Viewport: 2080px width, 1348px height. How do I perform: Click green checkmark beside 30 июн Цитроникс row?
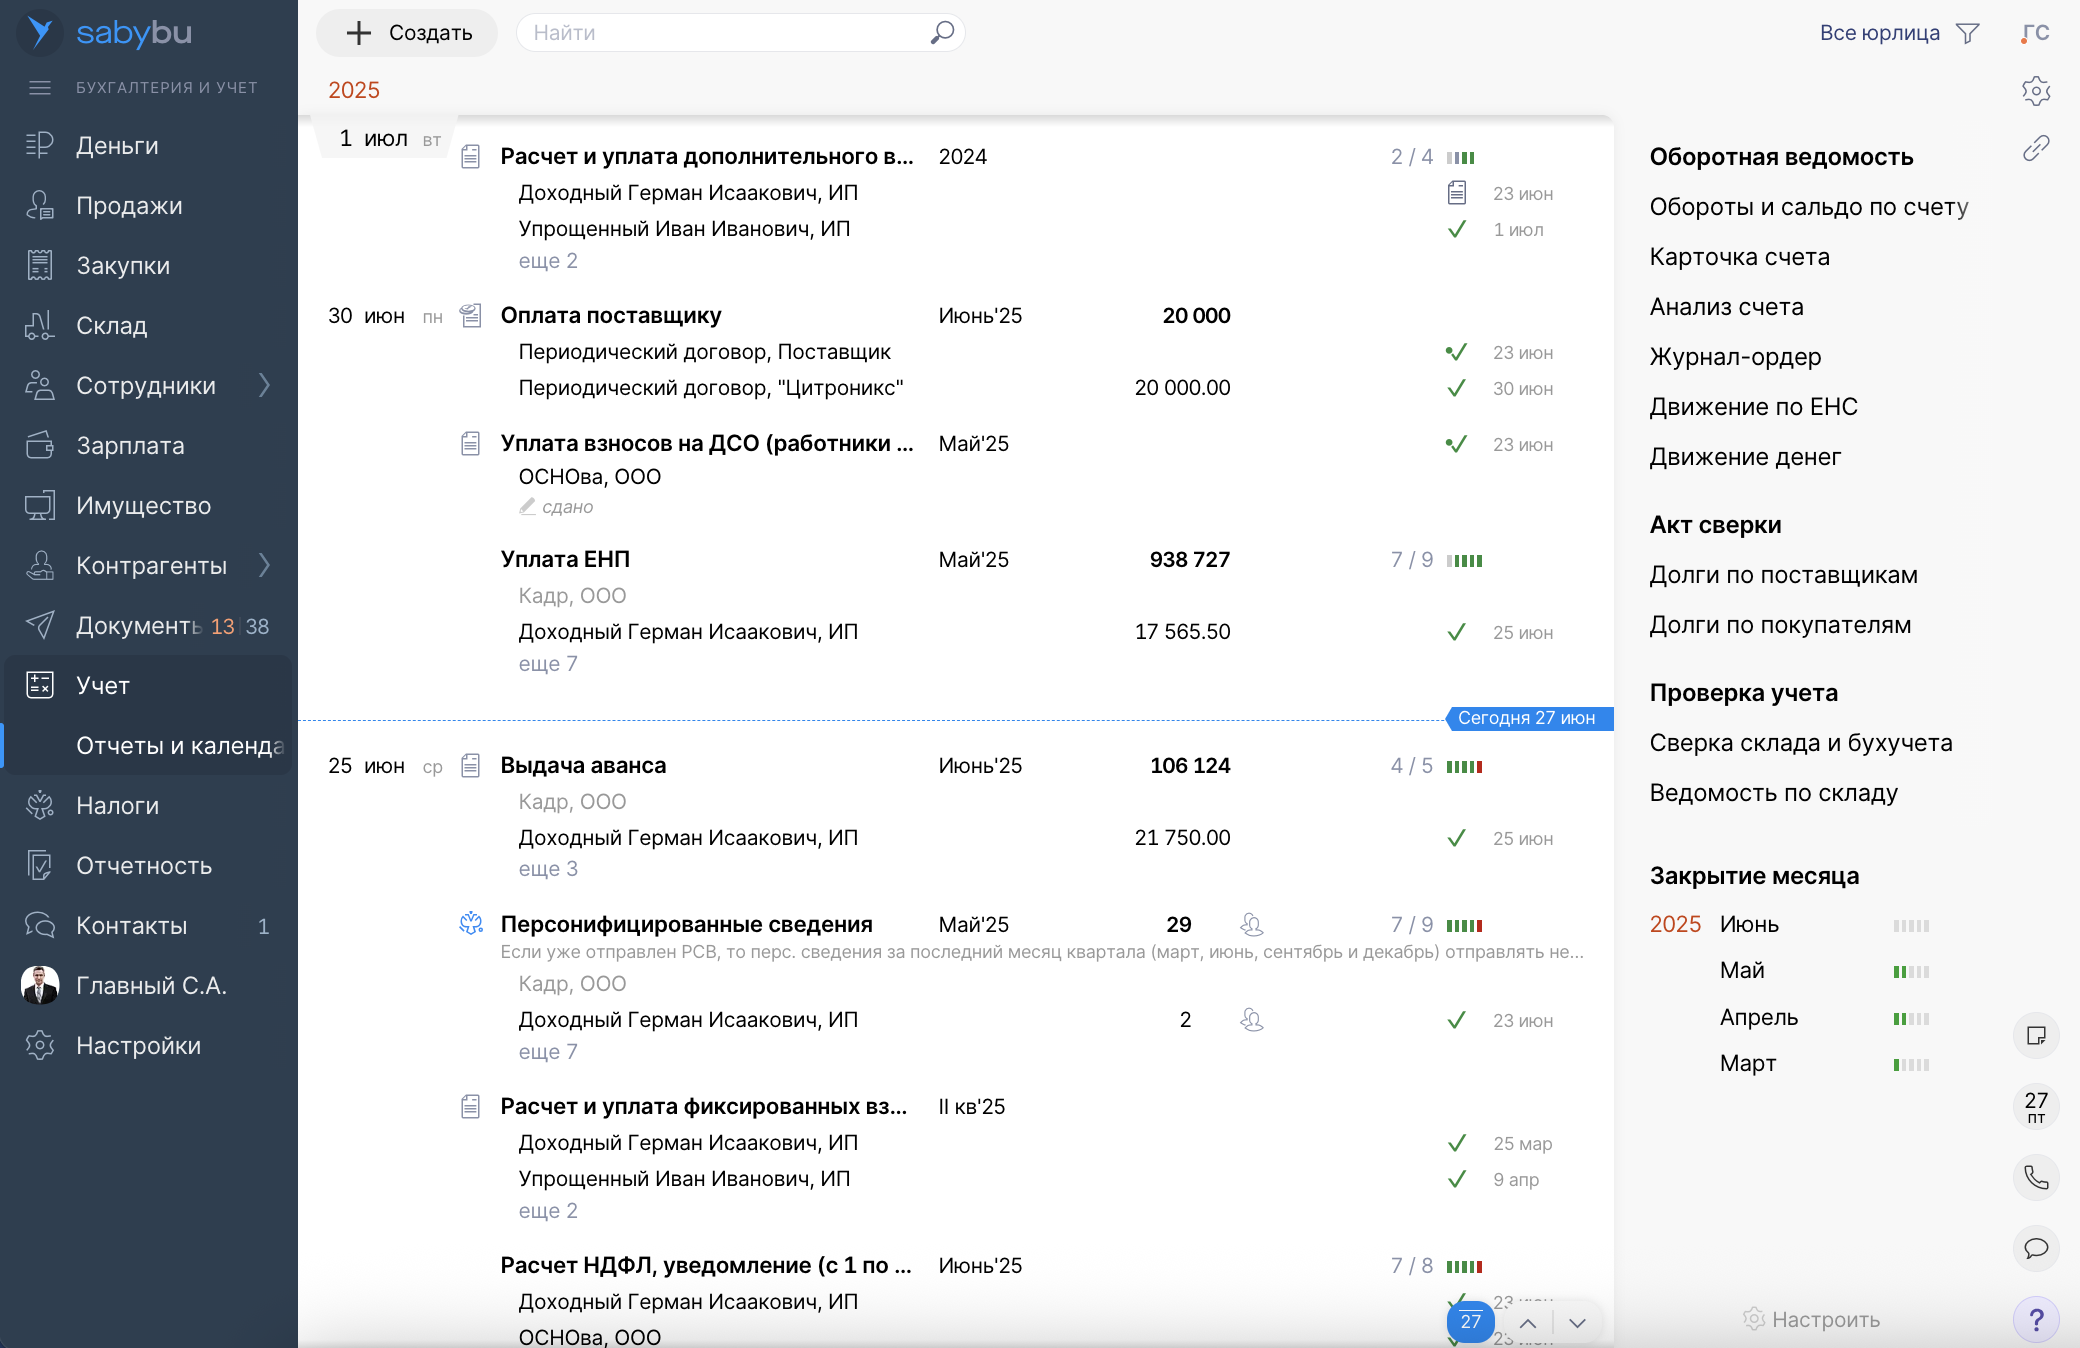[x=1457, y=388]
